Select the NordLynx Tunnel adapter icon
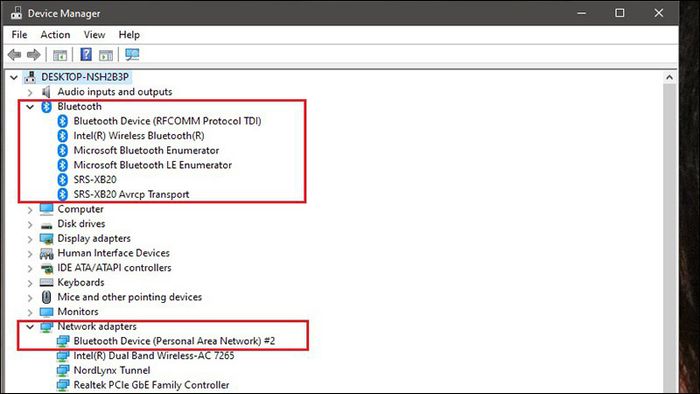Screen dimensions: 700x394 click(x=63, y=370)
